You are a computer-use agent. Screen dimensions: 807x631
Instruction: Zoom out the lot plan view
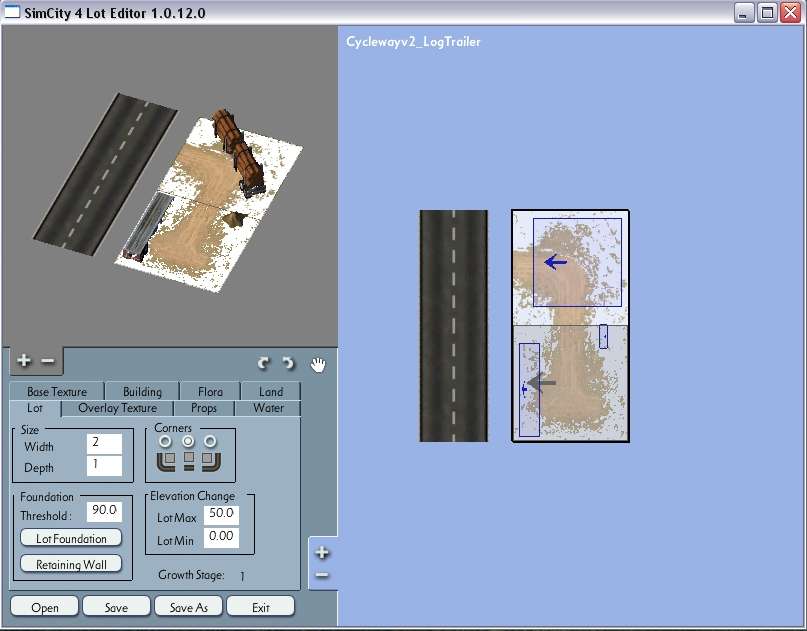pos(322,574)
